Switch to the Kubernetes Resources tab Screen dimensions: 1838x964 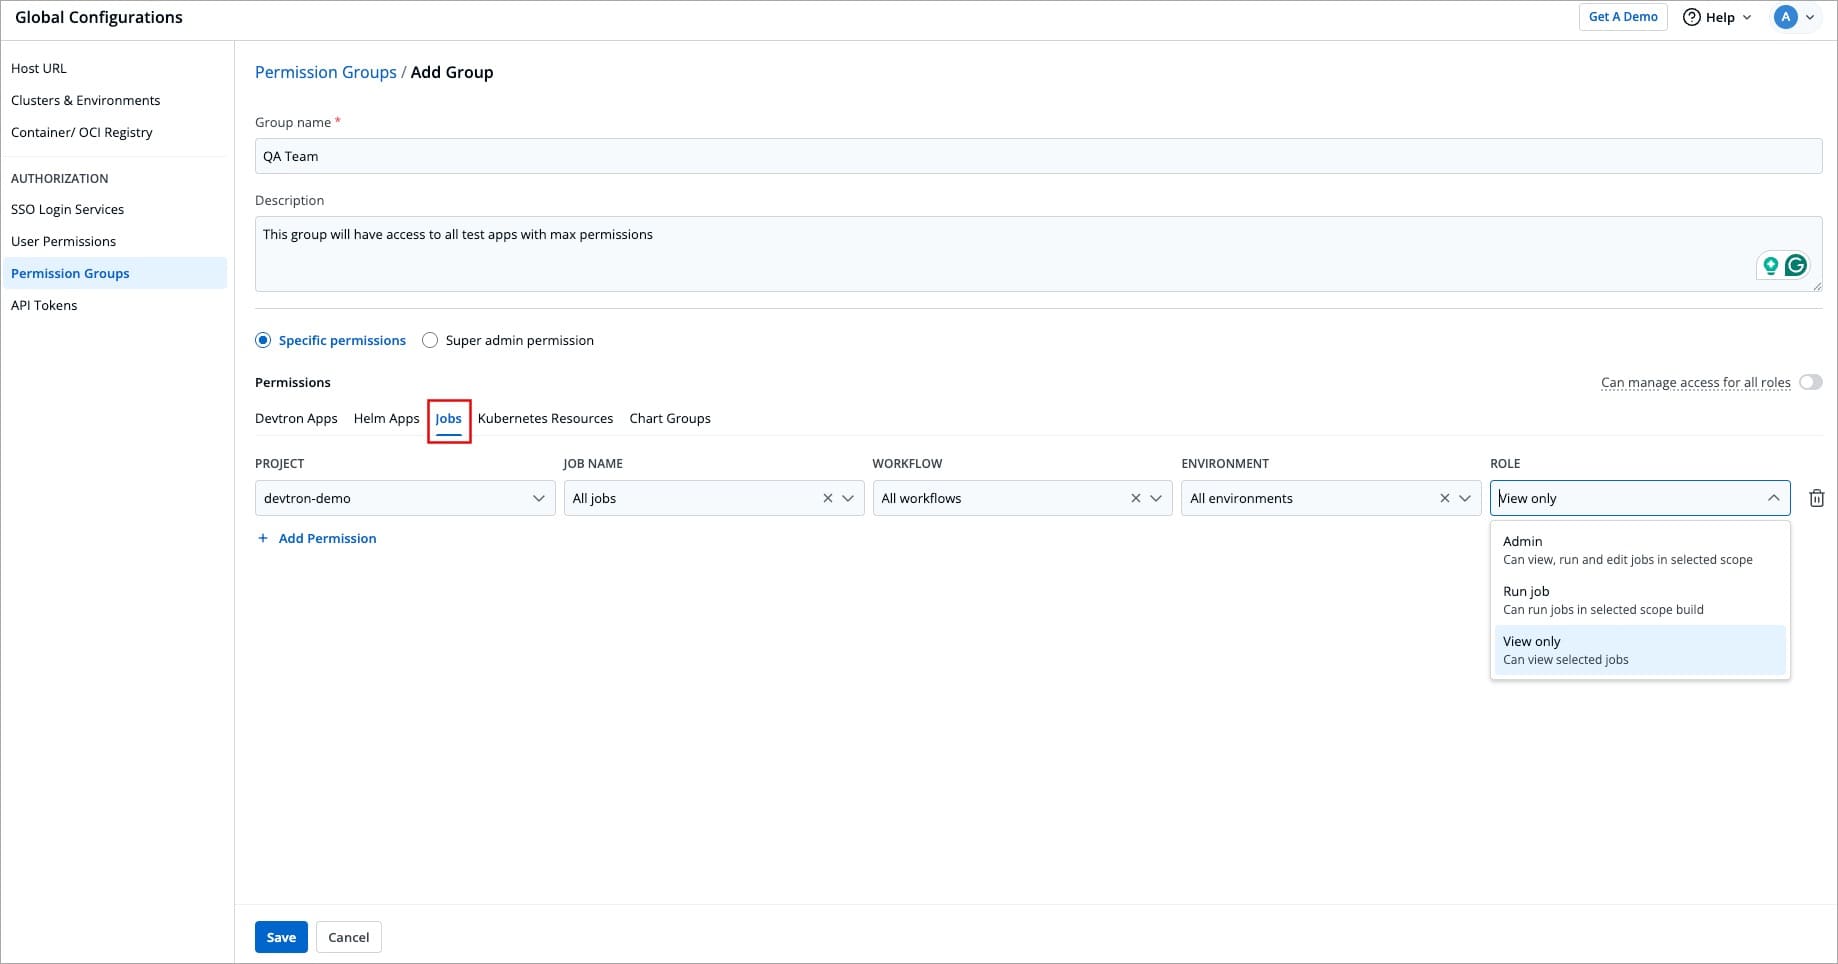pyautogui.click(x=545, y=418)
